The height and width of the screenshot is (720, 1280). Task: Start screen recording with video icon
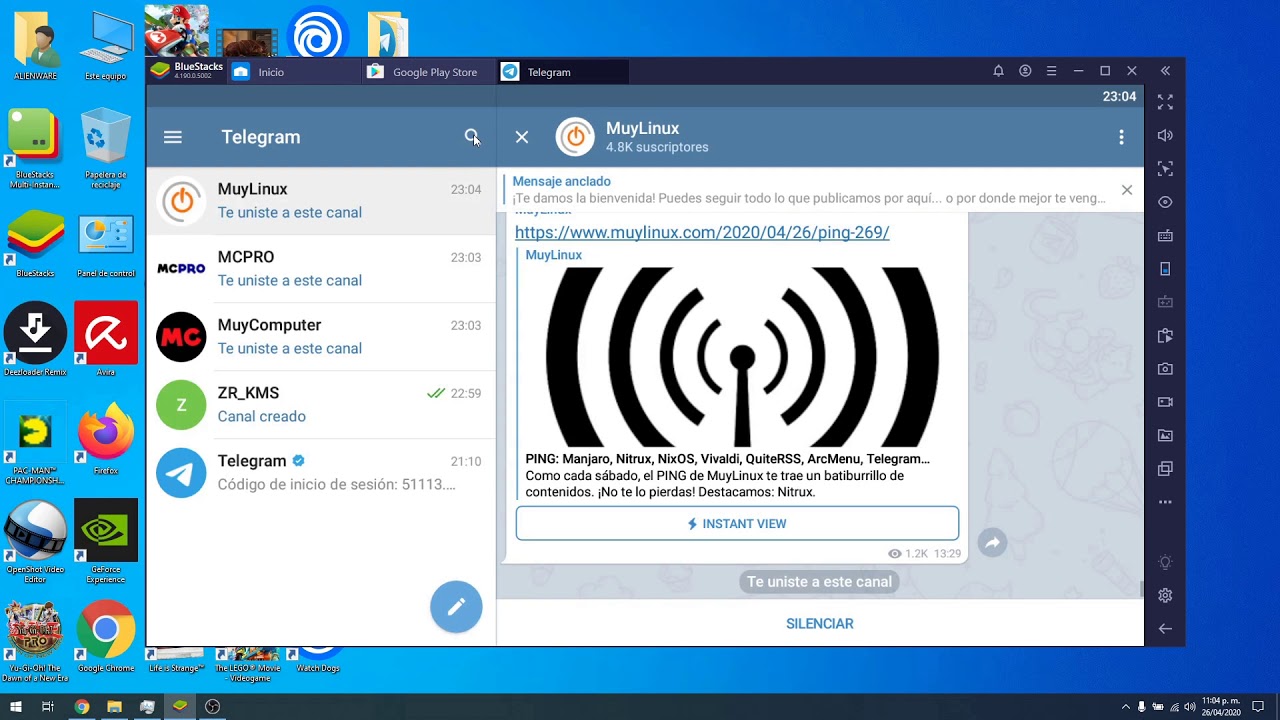tap(1165, 402)
